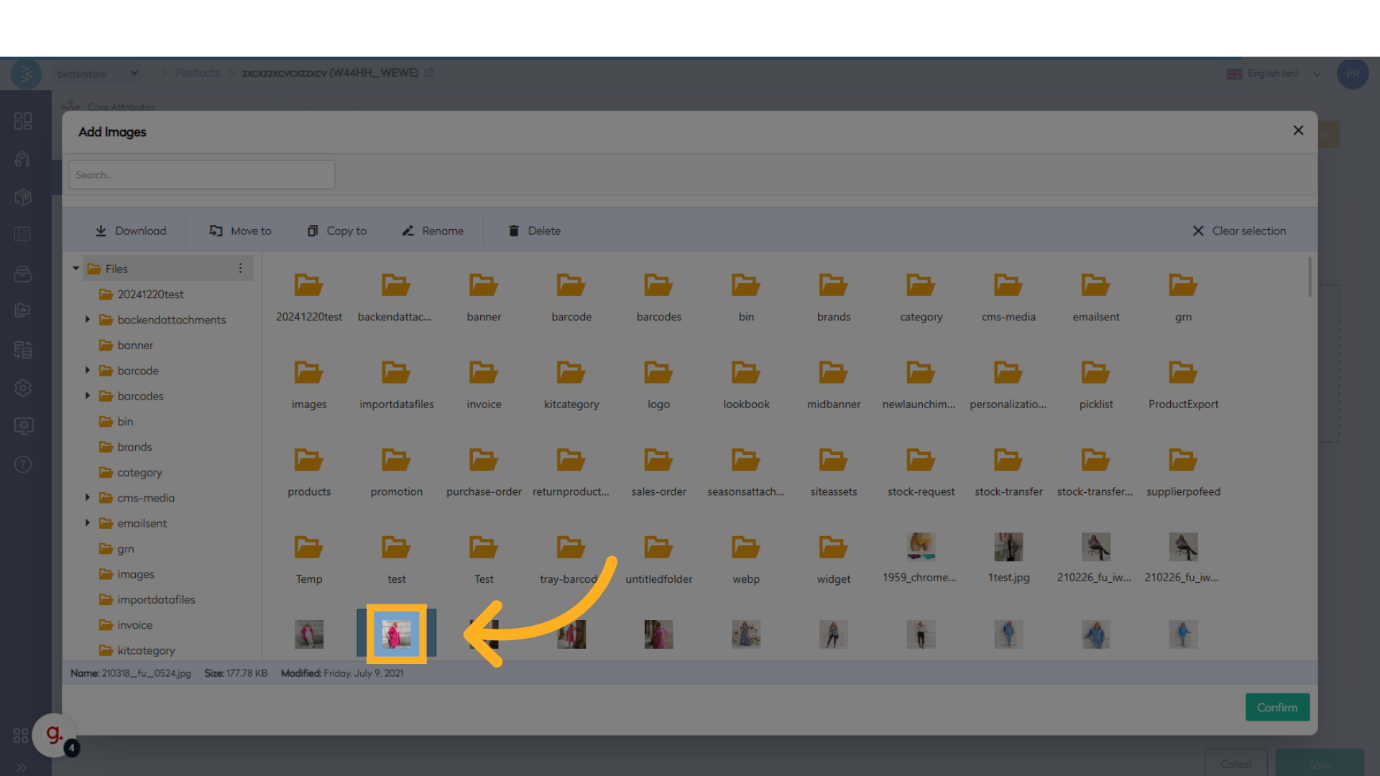This screenshot has height=776, width=1380.
Task: Click the Download toolbar icon
Action: [x=101, y=231]
